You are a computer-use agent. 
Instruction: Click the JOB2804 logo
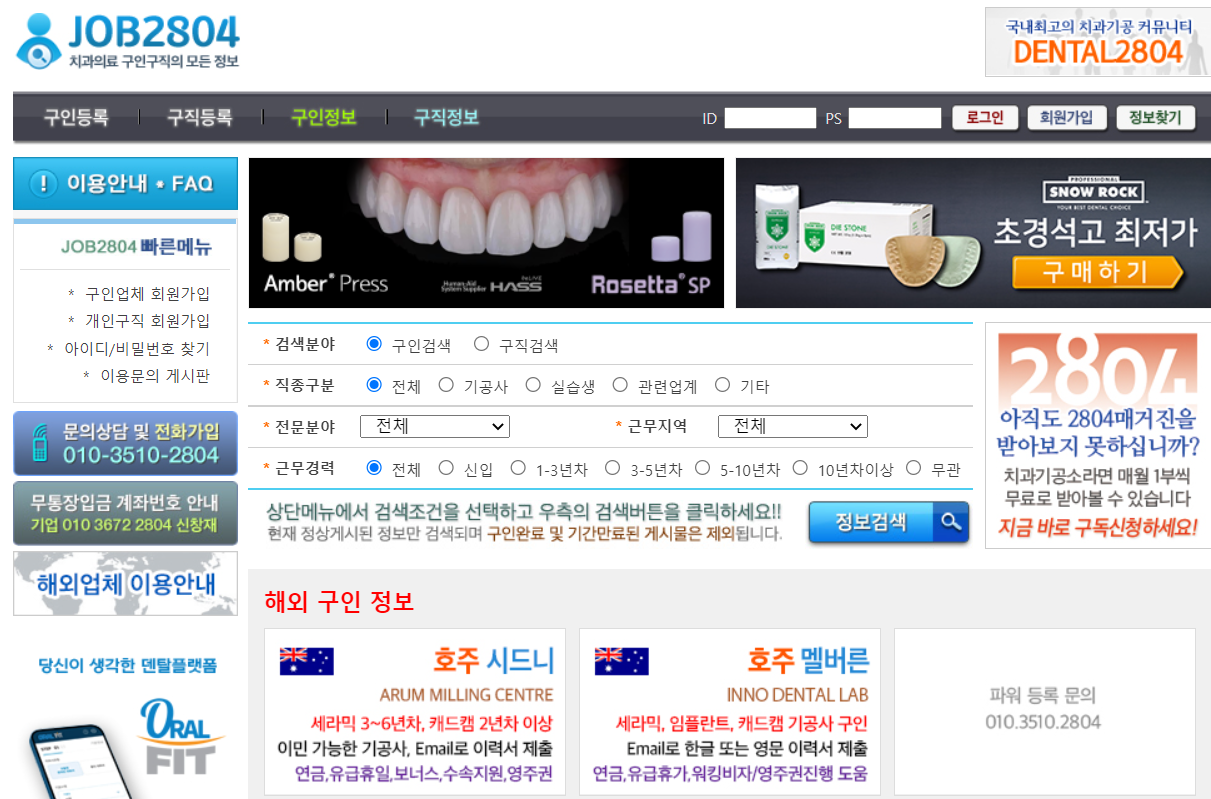(x=127, y=41)
